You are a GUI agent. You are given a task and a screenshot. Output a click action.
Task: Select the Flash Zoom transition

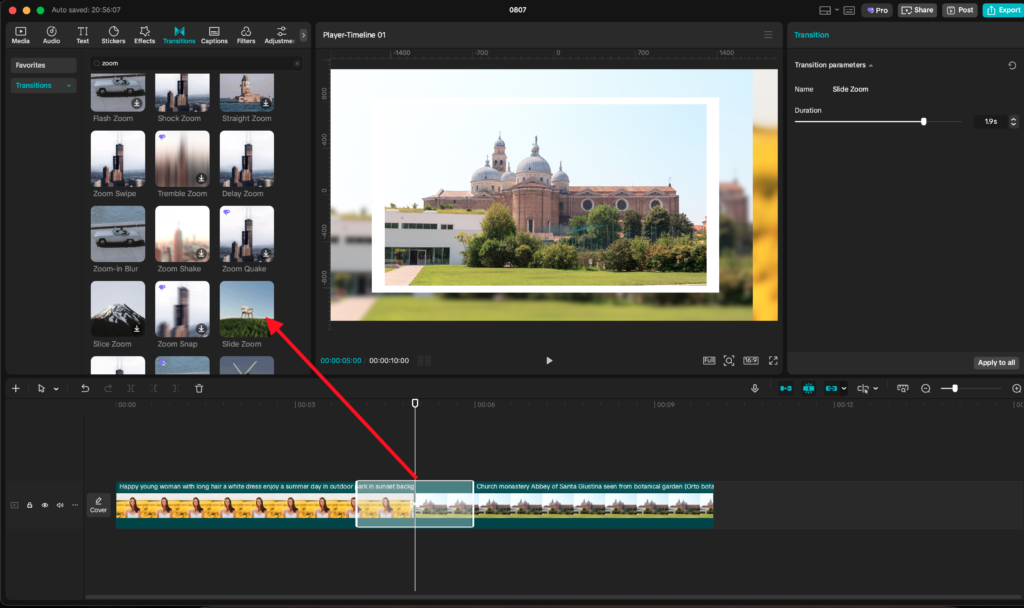point(118,92)
